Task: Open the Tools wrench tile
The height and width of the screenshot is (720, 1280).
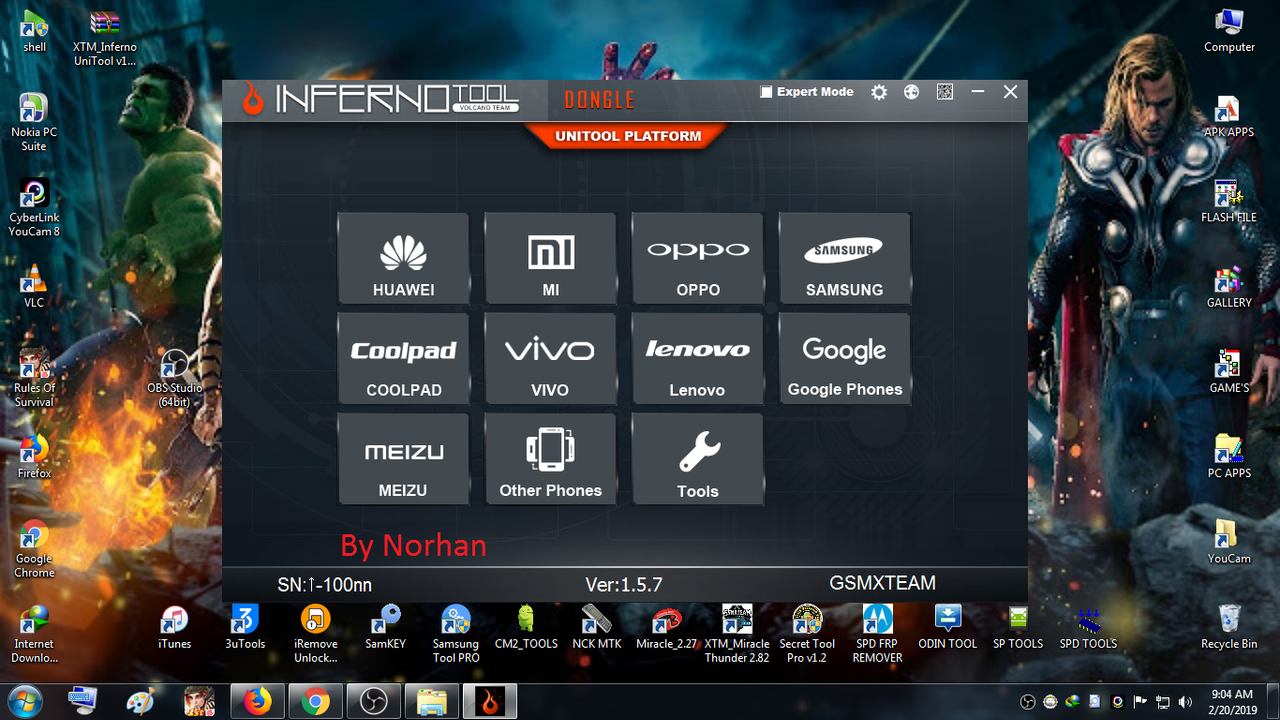Action: coord(697,459)
